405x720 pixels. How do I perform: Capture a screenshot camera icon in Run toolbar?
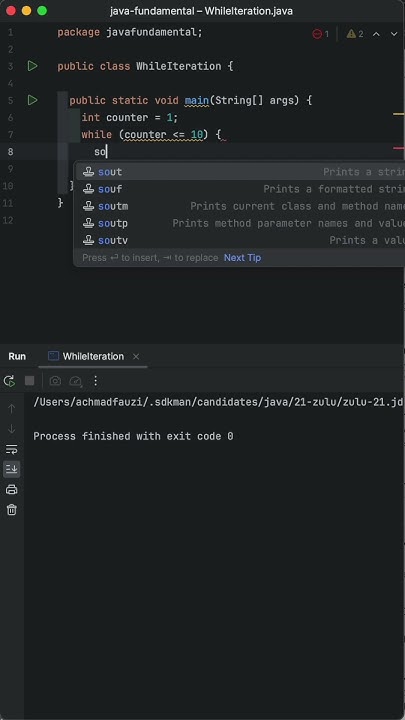55,381
